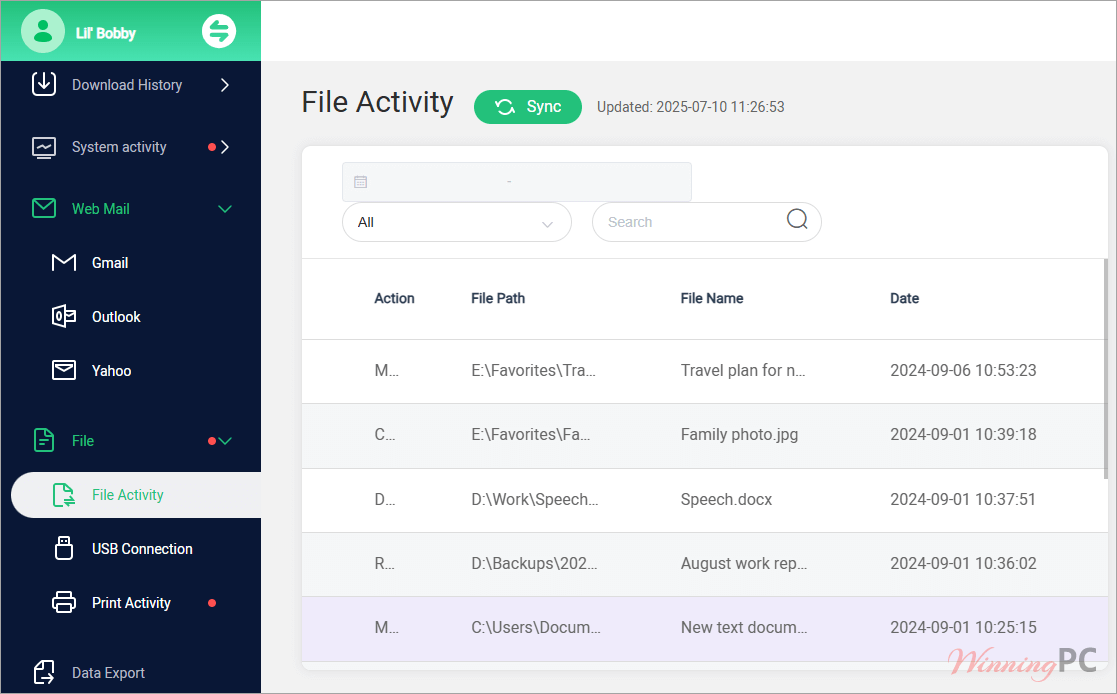Click the Outlook icon in sidebar
Viewport: 1117px width, 694px height.
[64, 316]
